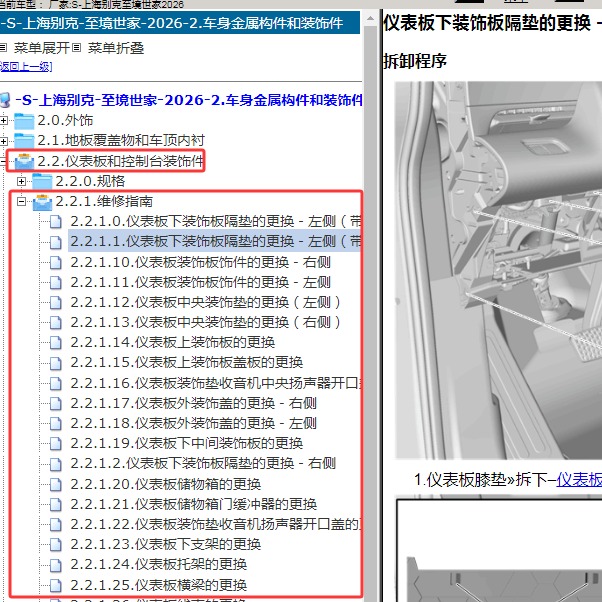The height and width of the screenshot is (602, 602).
Task: Open 2.2.1.2.仪表板下装饰板隔垫的更换 - 右侧
Action: pyautogui.click(x=203, y=463)
